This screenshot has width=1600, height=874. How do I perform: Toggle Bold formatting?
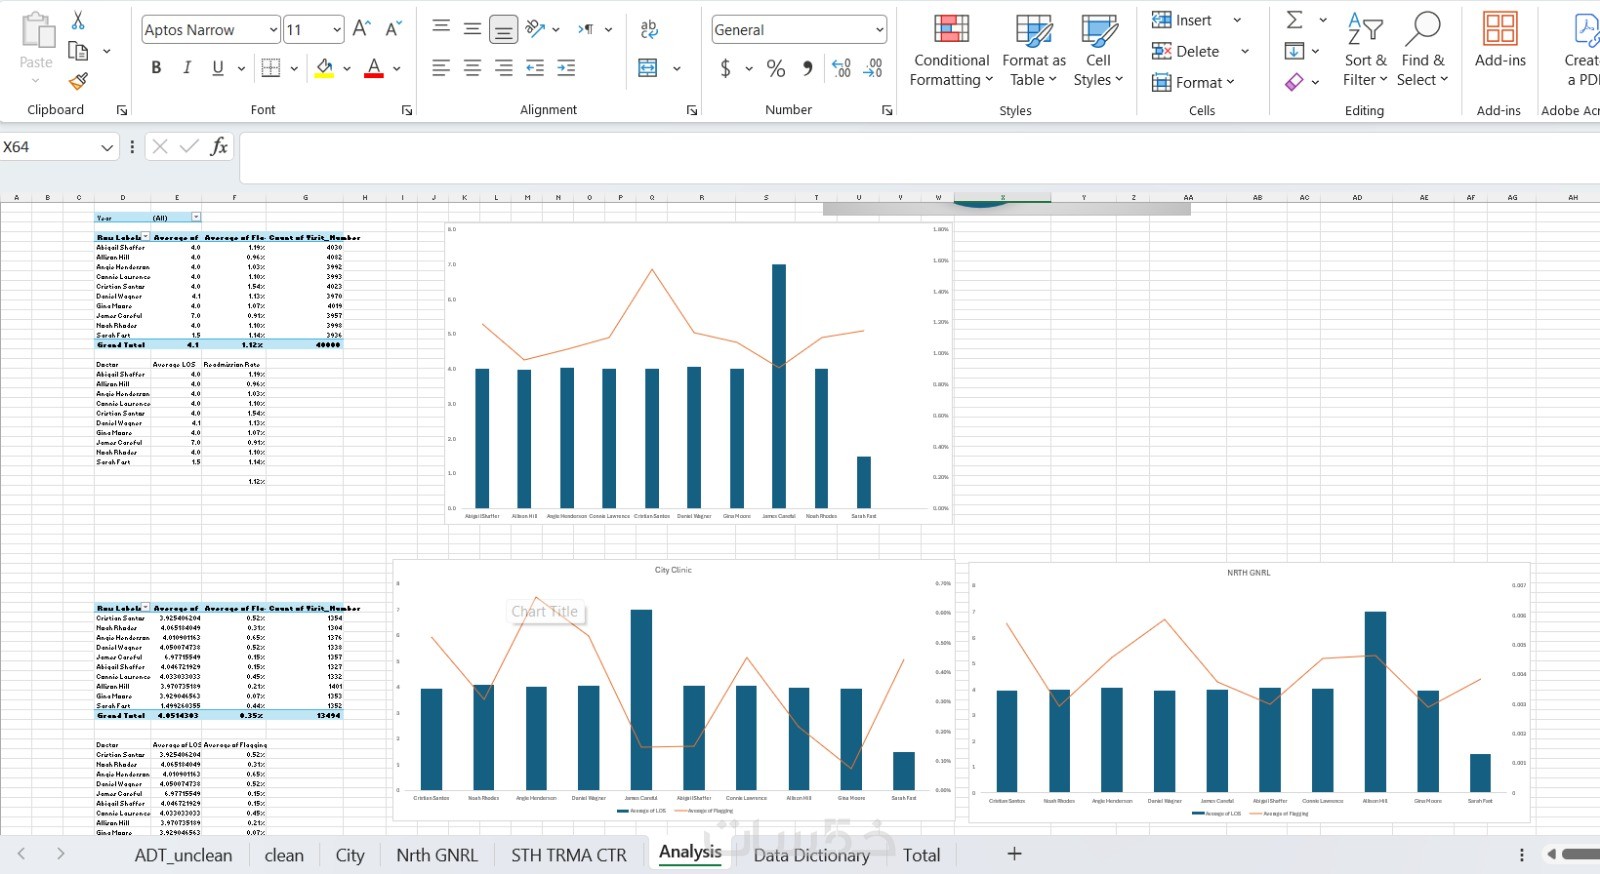tap(156, 68)
